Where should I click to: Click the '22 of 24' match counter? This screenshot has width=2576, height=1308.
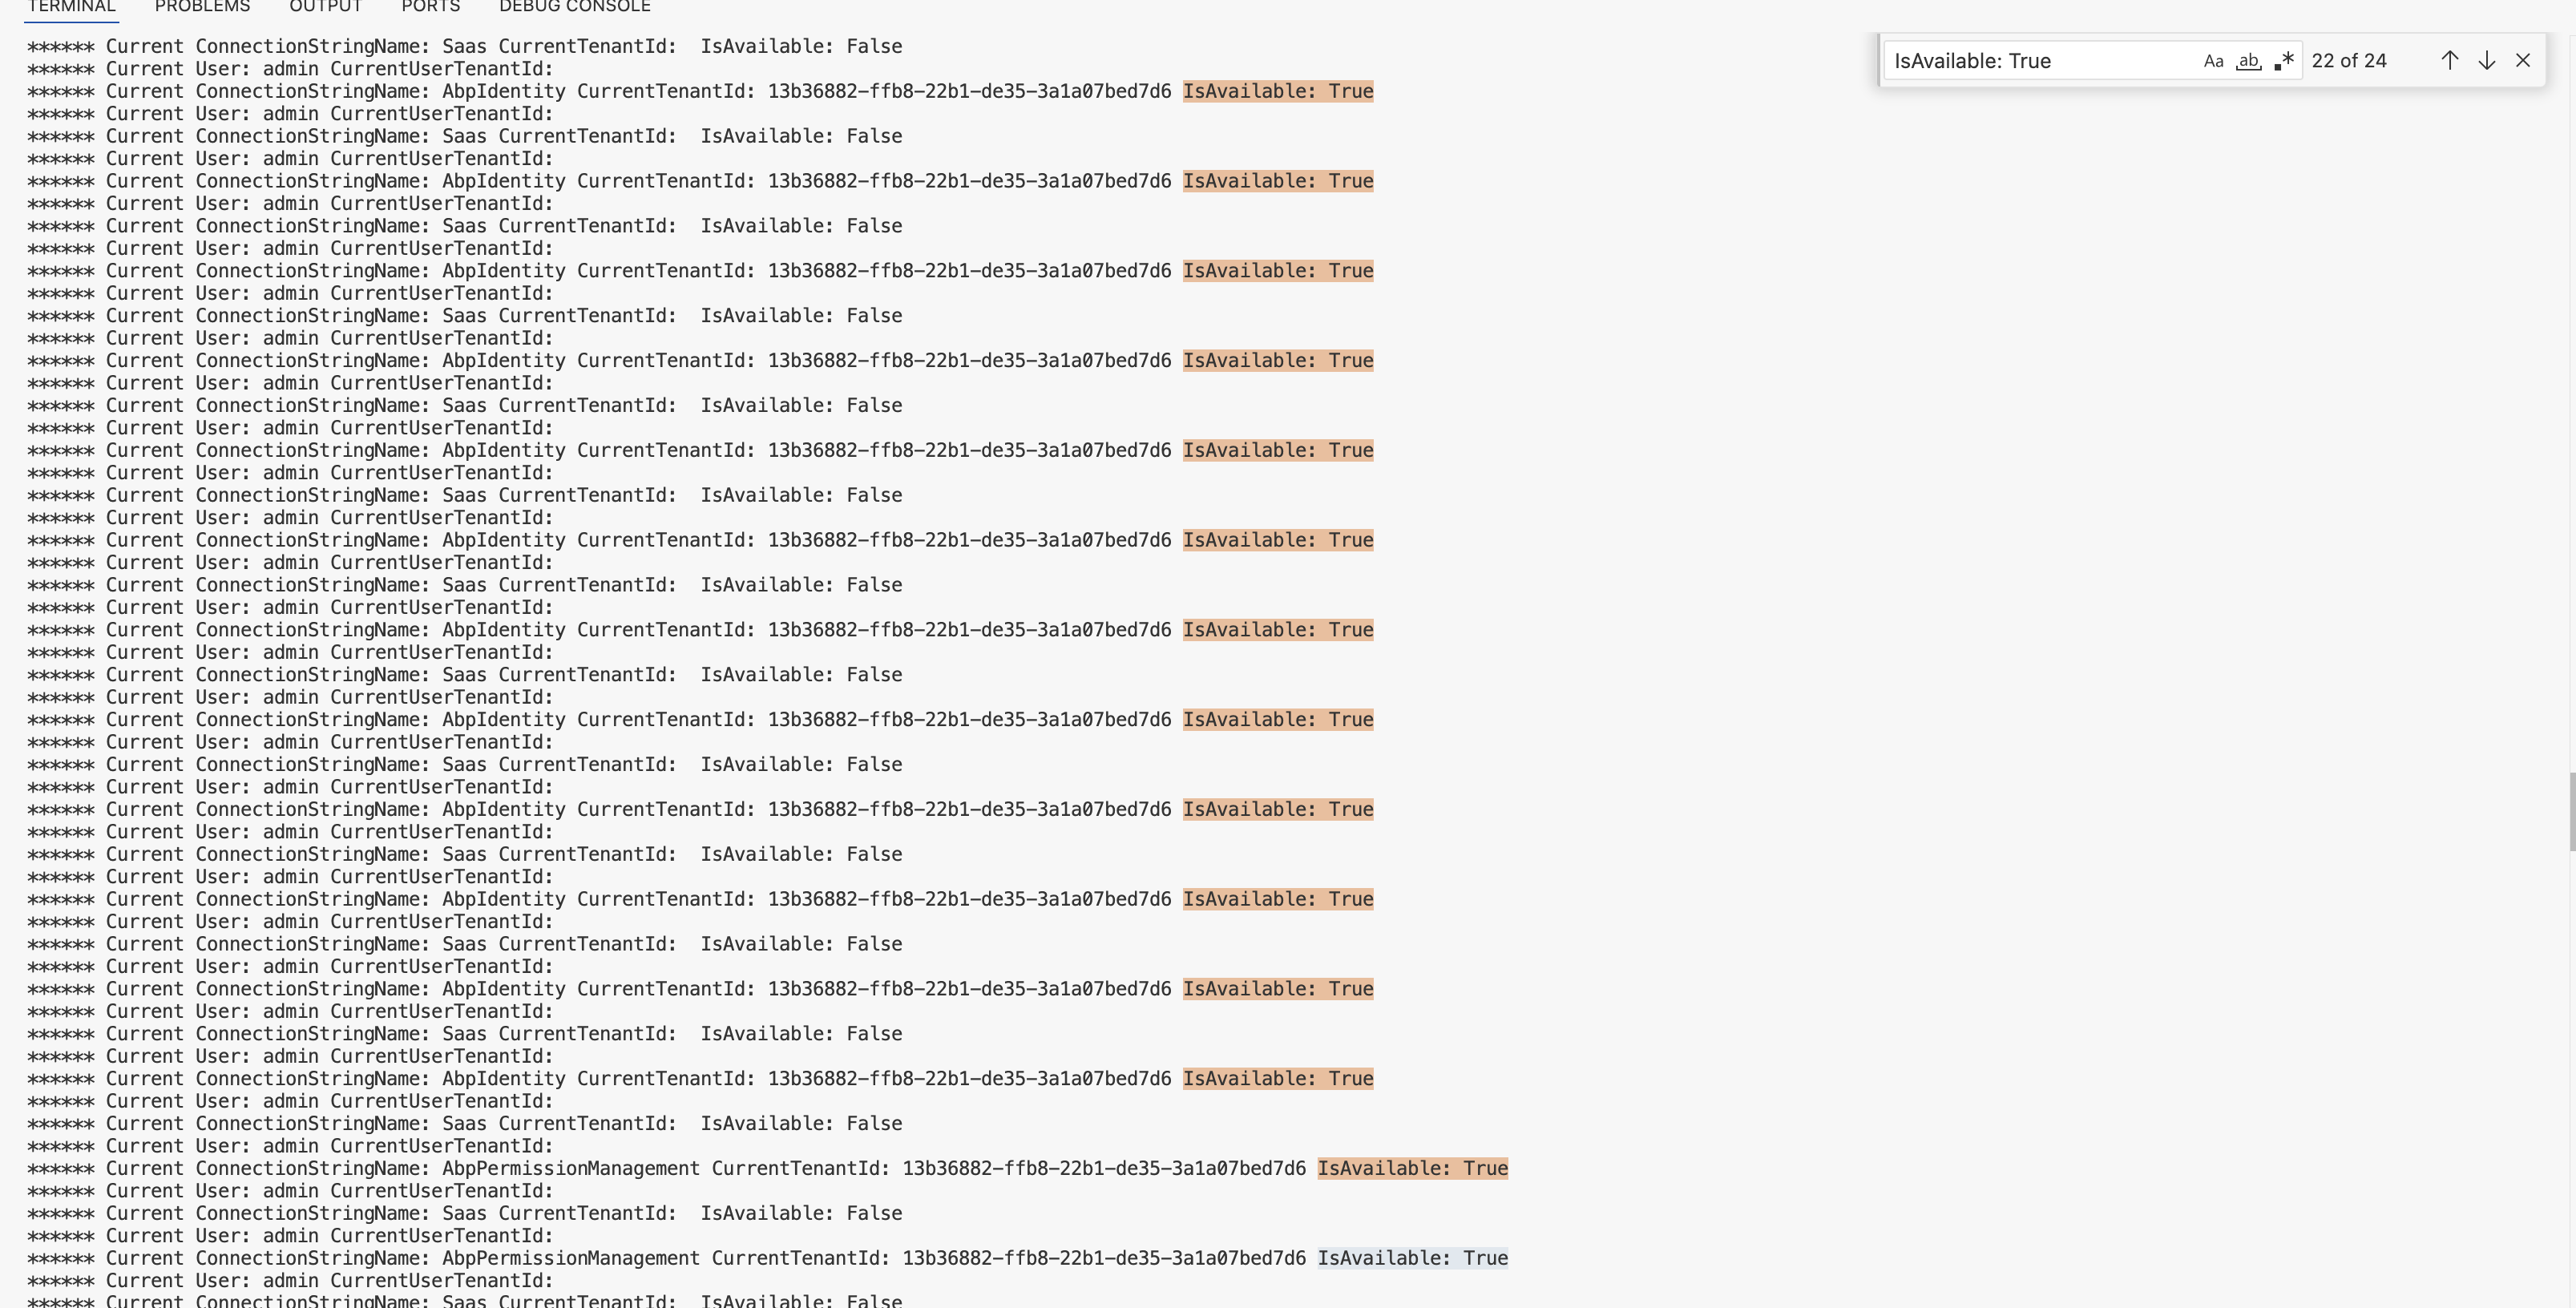(2348, 61)
